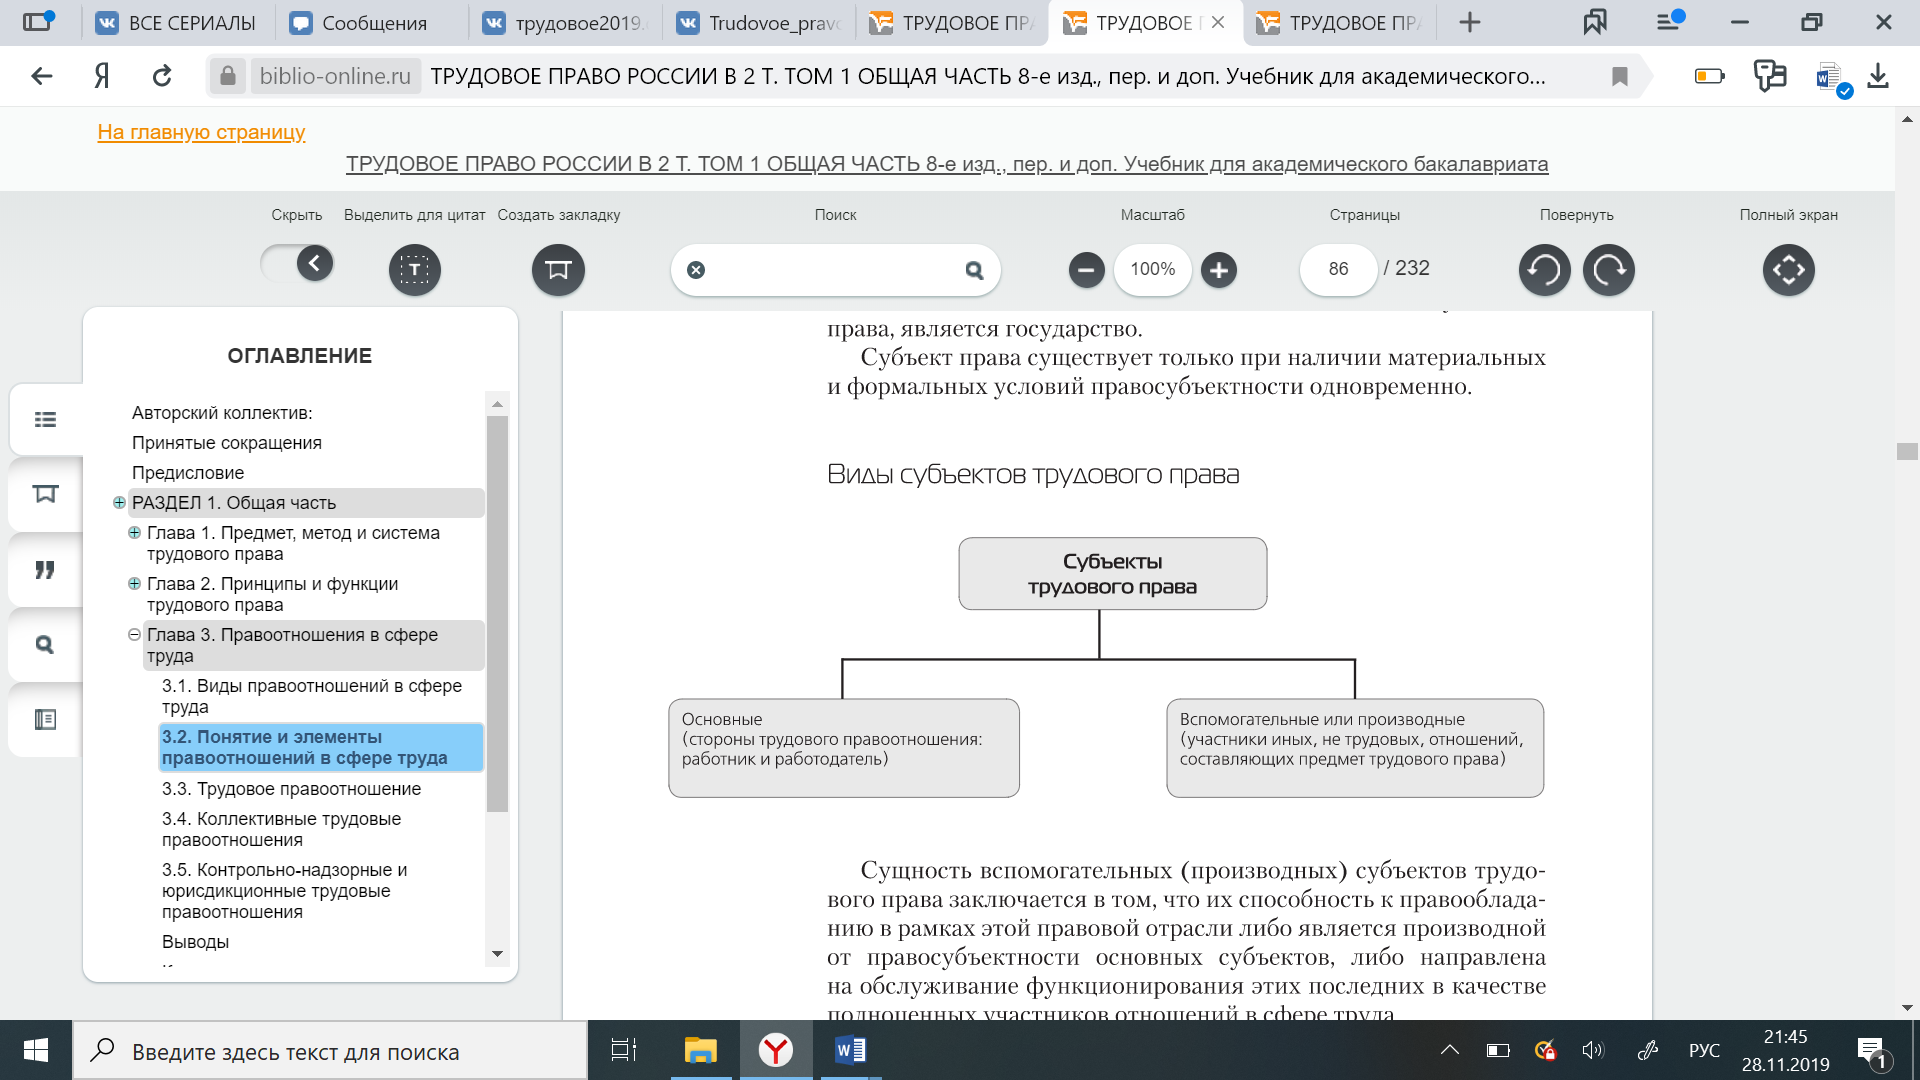
Task: Open the page thumbnails sidebar tab
Action: (45, 720)
